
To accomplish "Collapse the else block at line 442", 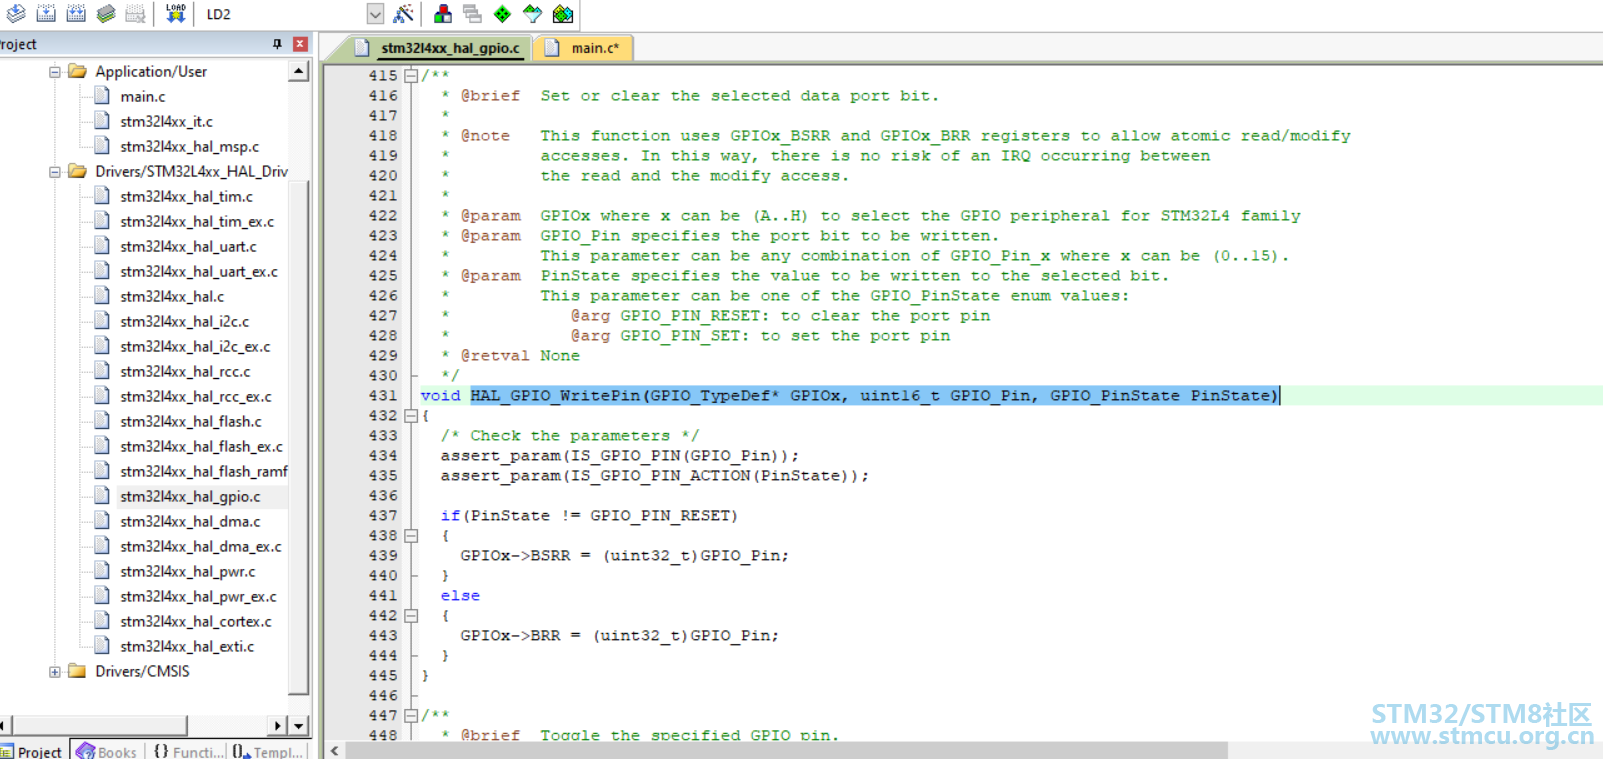I will click(411, 616).
